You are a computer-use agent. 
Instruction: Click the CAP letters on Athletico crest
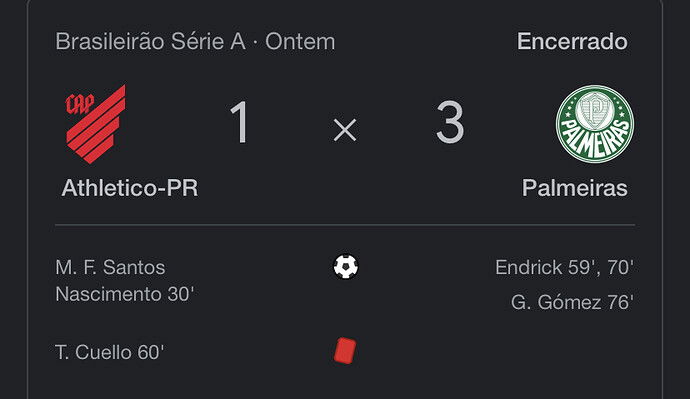pos(80,104)
